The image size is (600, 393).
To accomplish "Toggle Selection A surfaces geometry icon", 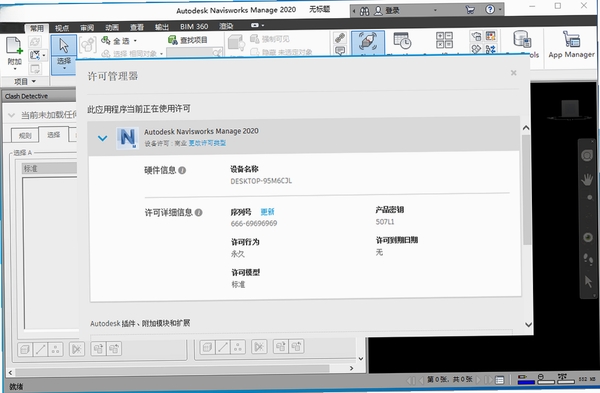I will coord(25,349).
